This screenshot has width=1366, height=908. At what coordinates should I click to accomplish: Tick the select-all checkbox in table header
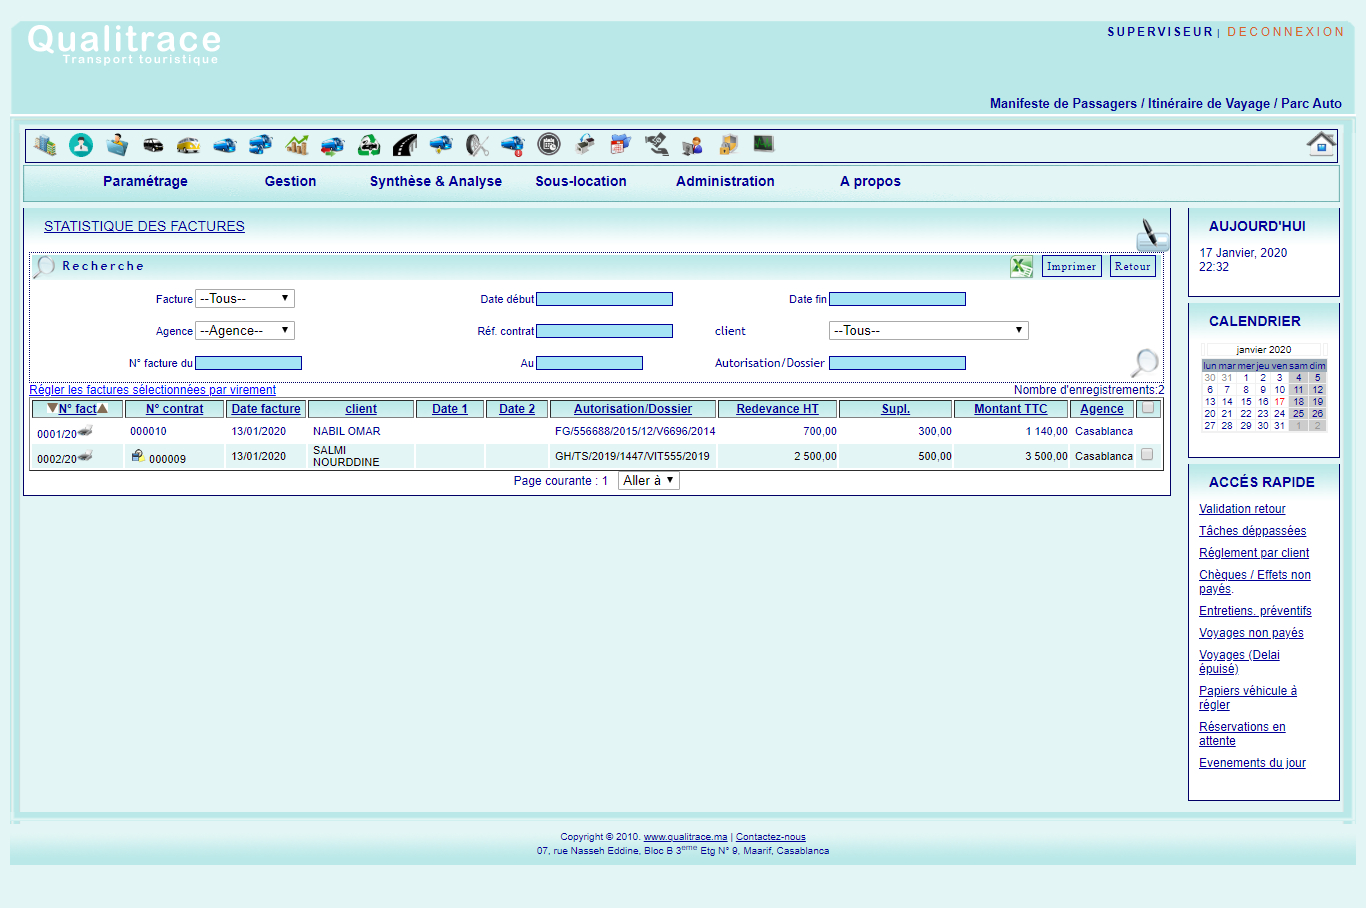(x=1147, y=408)
